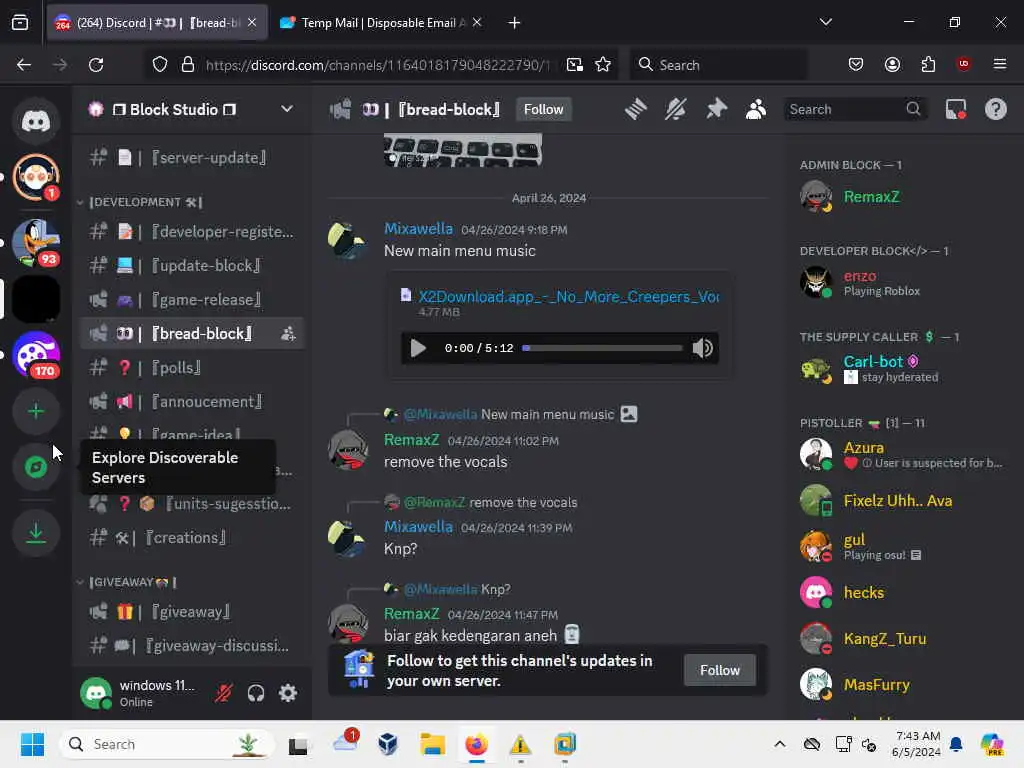Image resolution: width=1024 pixels, height=768 pixels.
Task: Click Windows taskbar search box
Action: click(167, 744)
